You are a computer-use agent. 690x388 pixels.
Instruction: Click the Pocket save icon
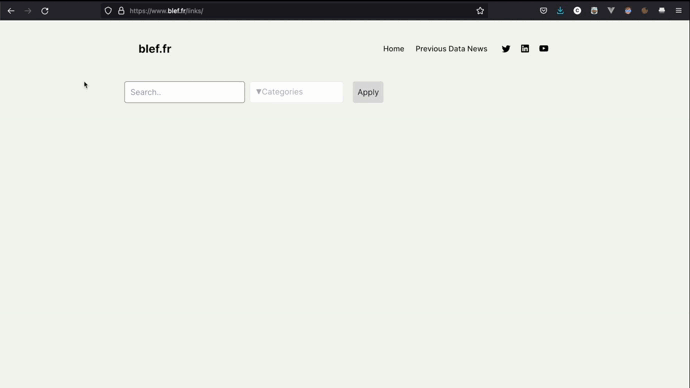(543, 11)
